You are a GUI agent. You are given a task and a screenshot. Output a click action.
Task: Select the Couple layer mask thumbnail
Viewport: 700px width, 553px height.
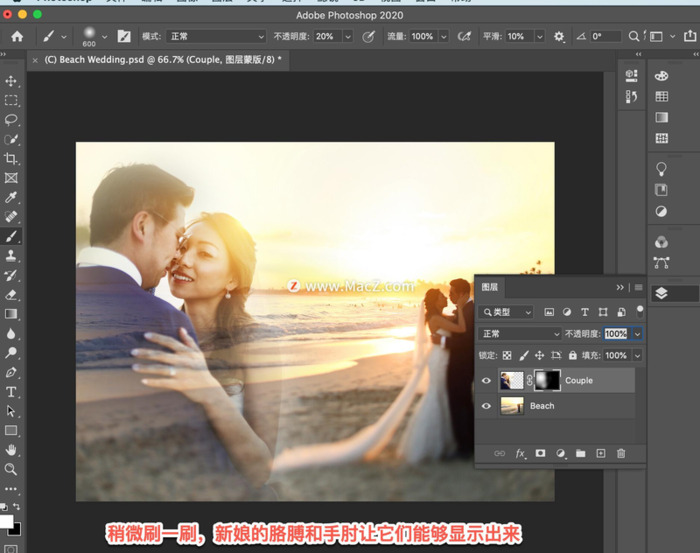(547, 381)
